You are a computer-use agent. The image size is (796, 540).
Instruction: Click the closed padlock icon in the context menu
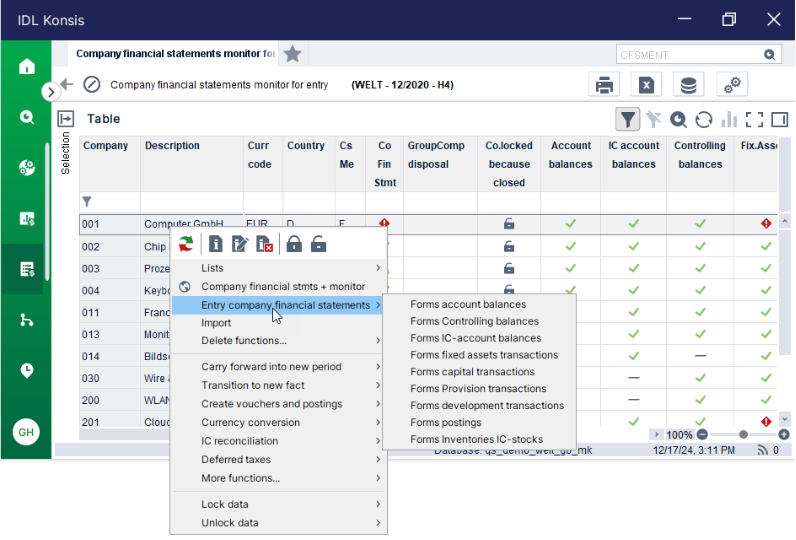point(294,244)
